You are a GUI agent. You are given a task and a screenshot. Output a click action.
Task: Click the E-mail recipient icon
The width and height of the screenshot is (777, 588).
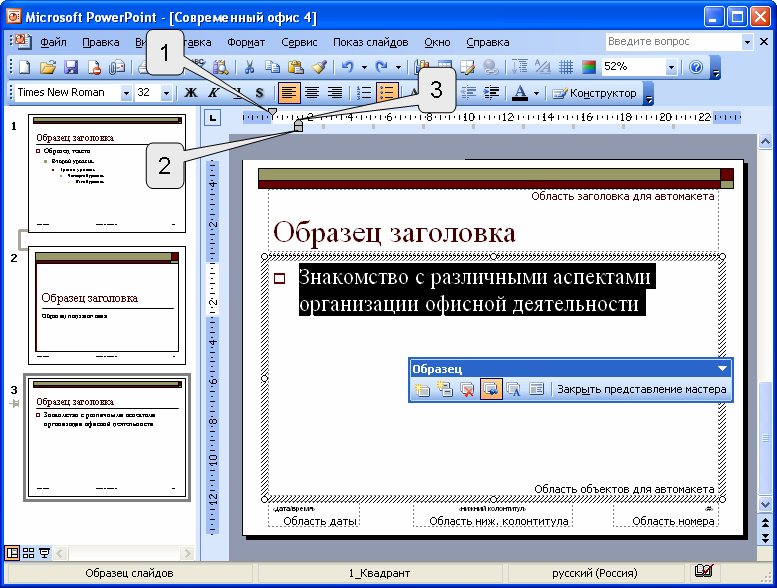pyautogui.click(x=117, y=67)
